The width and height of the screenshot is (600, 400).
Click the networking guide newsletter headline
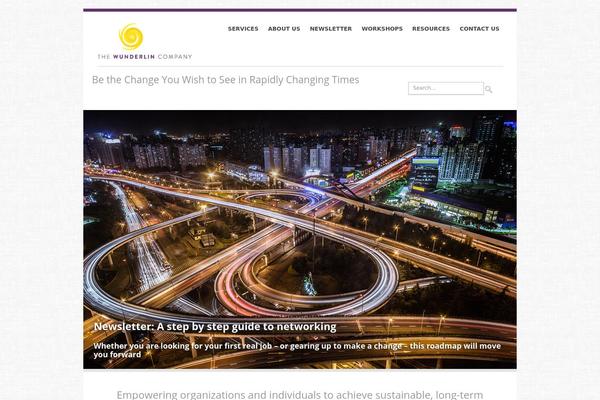(215, 327)
